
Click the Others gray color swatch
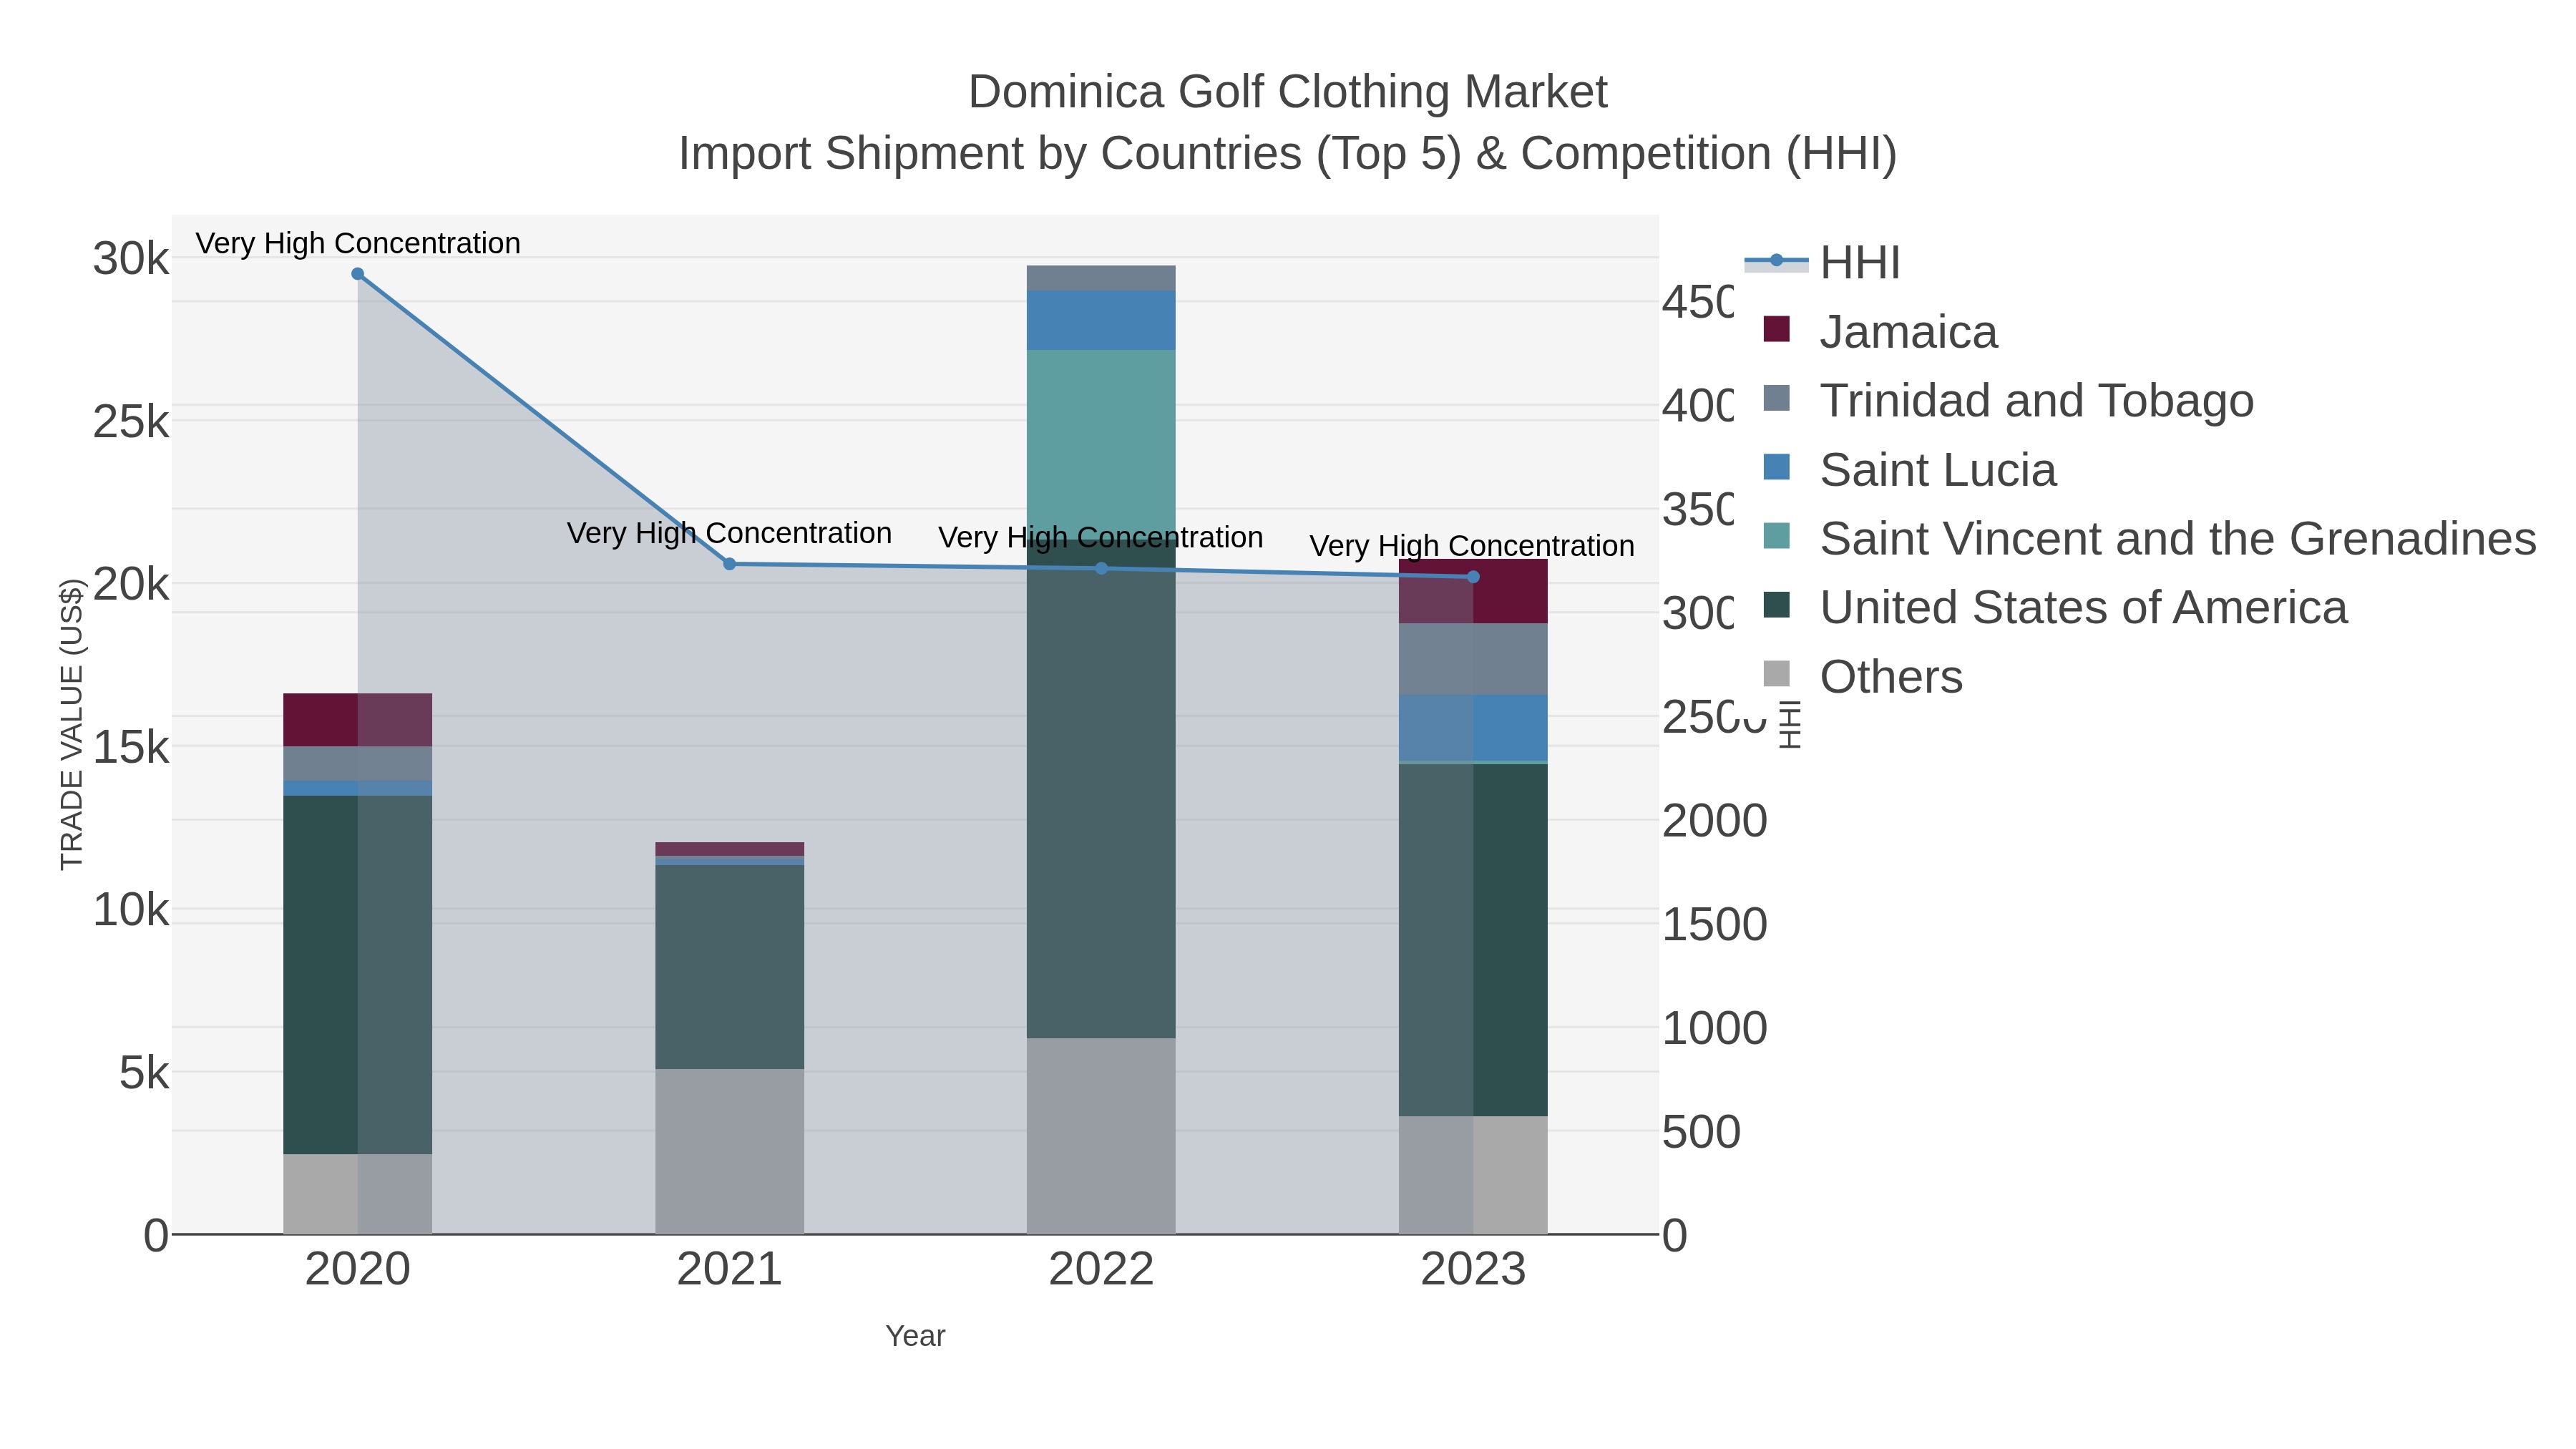coord(1776,674)
